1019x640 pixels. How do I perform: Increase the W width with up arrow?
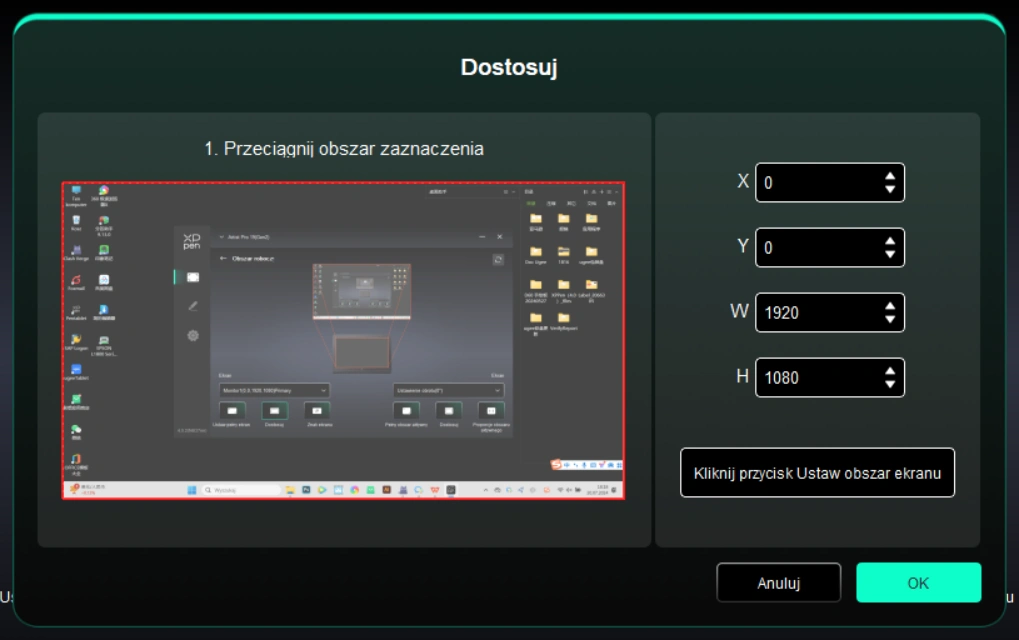(890, 307)
